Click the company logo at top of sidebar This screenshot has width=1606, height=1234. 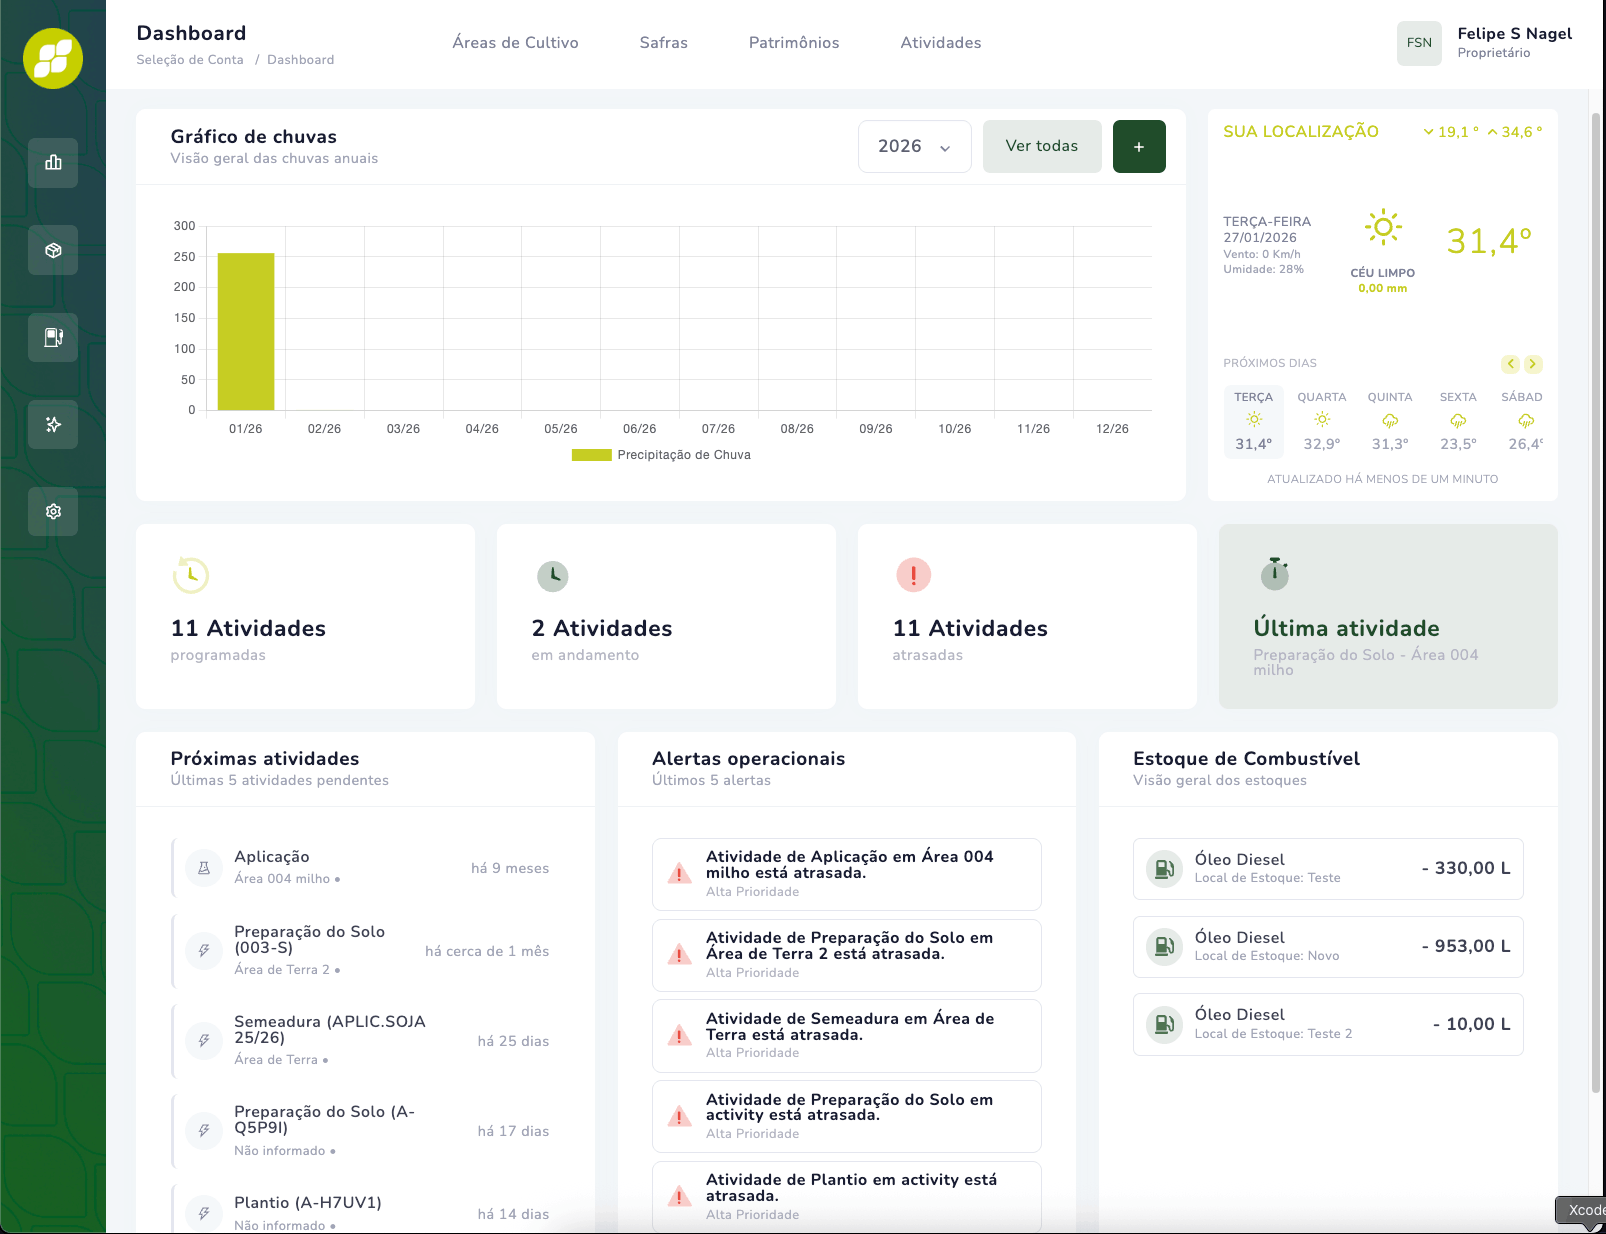click(x=52, y=58)
